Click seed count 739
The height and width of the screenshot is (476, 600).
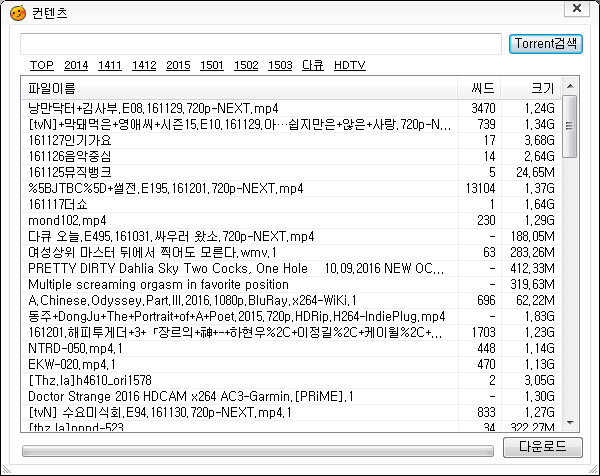point(486,125)
